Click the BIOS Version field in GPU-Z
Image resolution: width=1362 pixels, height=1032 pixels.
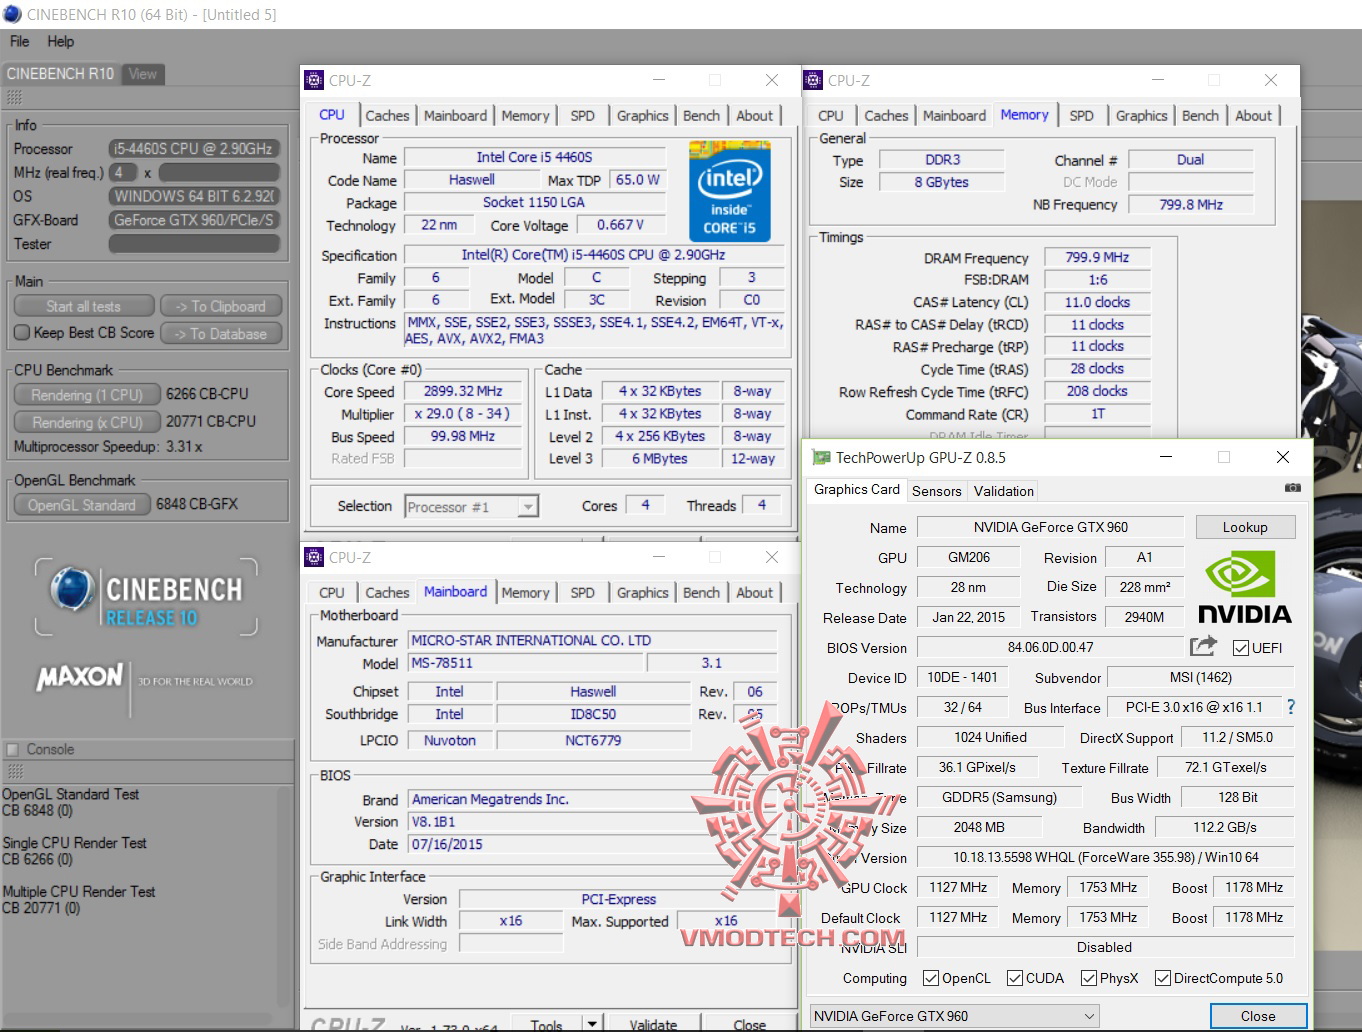pyautogui.click(x=1050, y=647)
